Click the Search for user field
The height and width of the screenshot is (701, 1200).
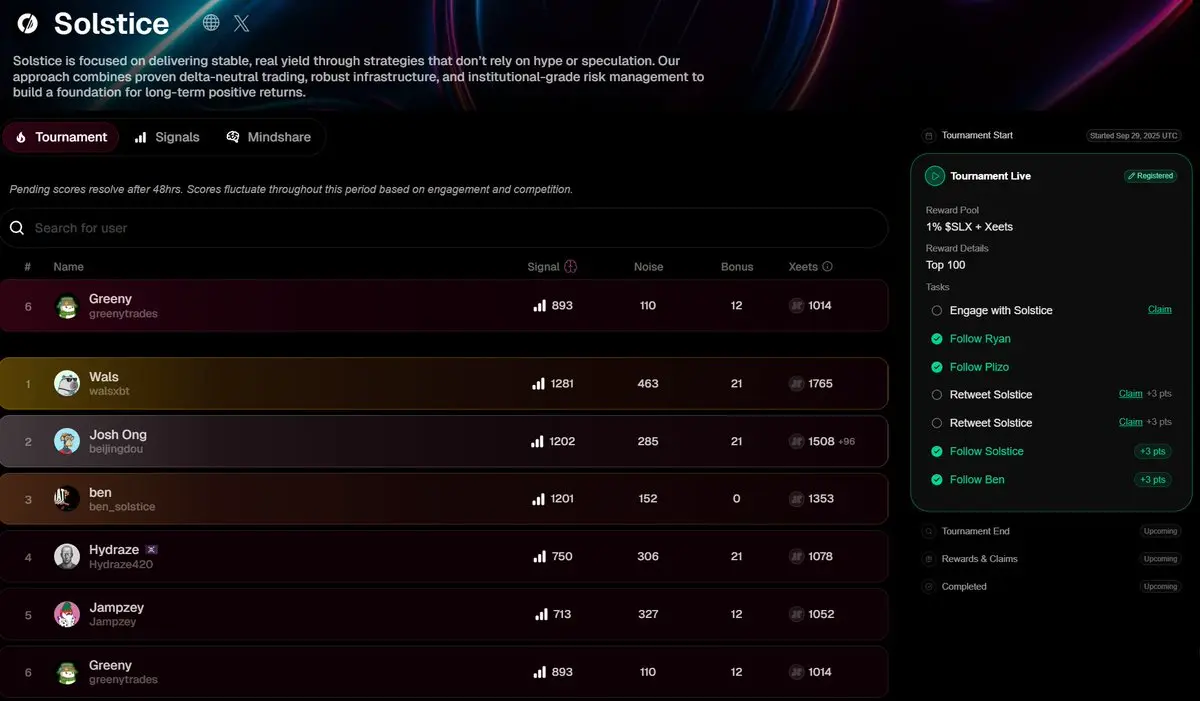tap(444, 228)
